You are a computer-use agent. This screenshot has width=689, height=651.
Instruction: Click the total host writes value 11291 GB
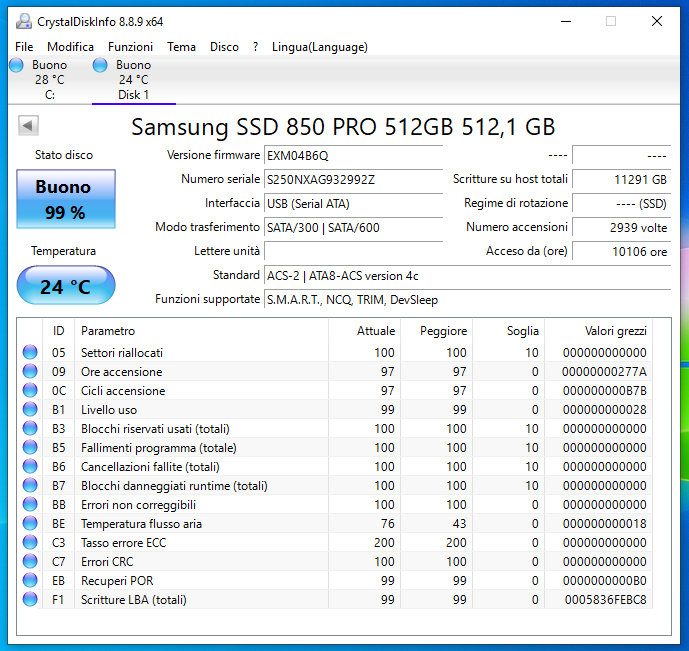point(621,180)
